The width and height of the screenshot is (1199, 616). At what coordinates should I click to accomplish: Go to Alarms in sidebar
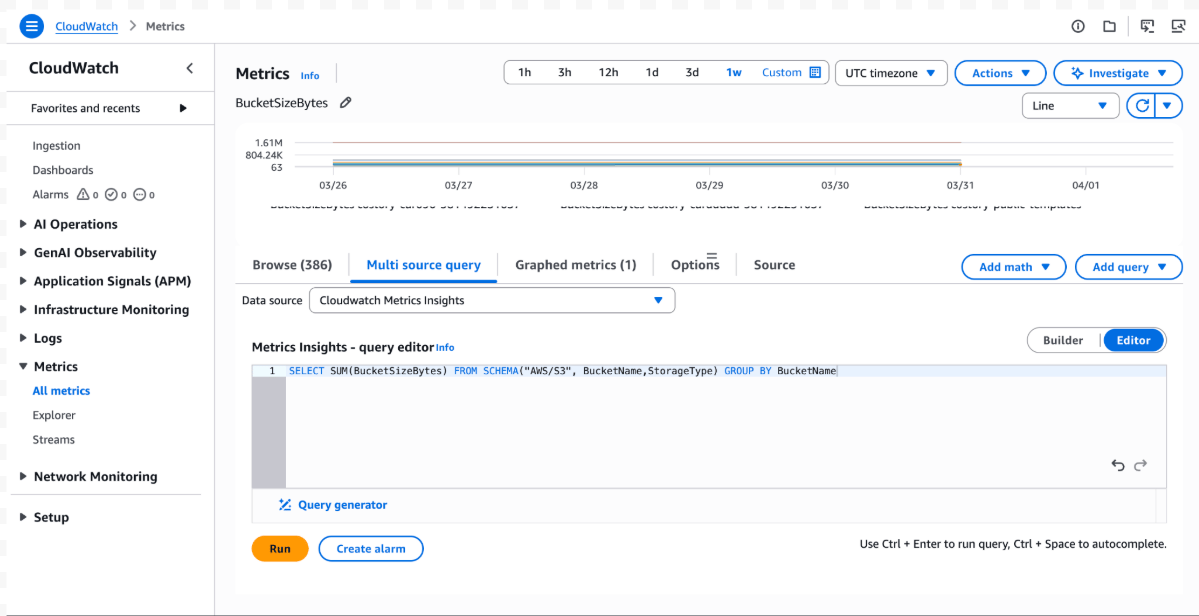(50, 195)
